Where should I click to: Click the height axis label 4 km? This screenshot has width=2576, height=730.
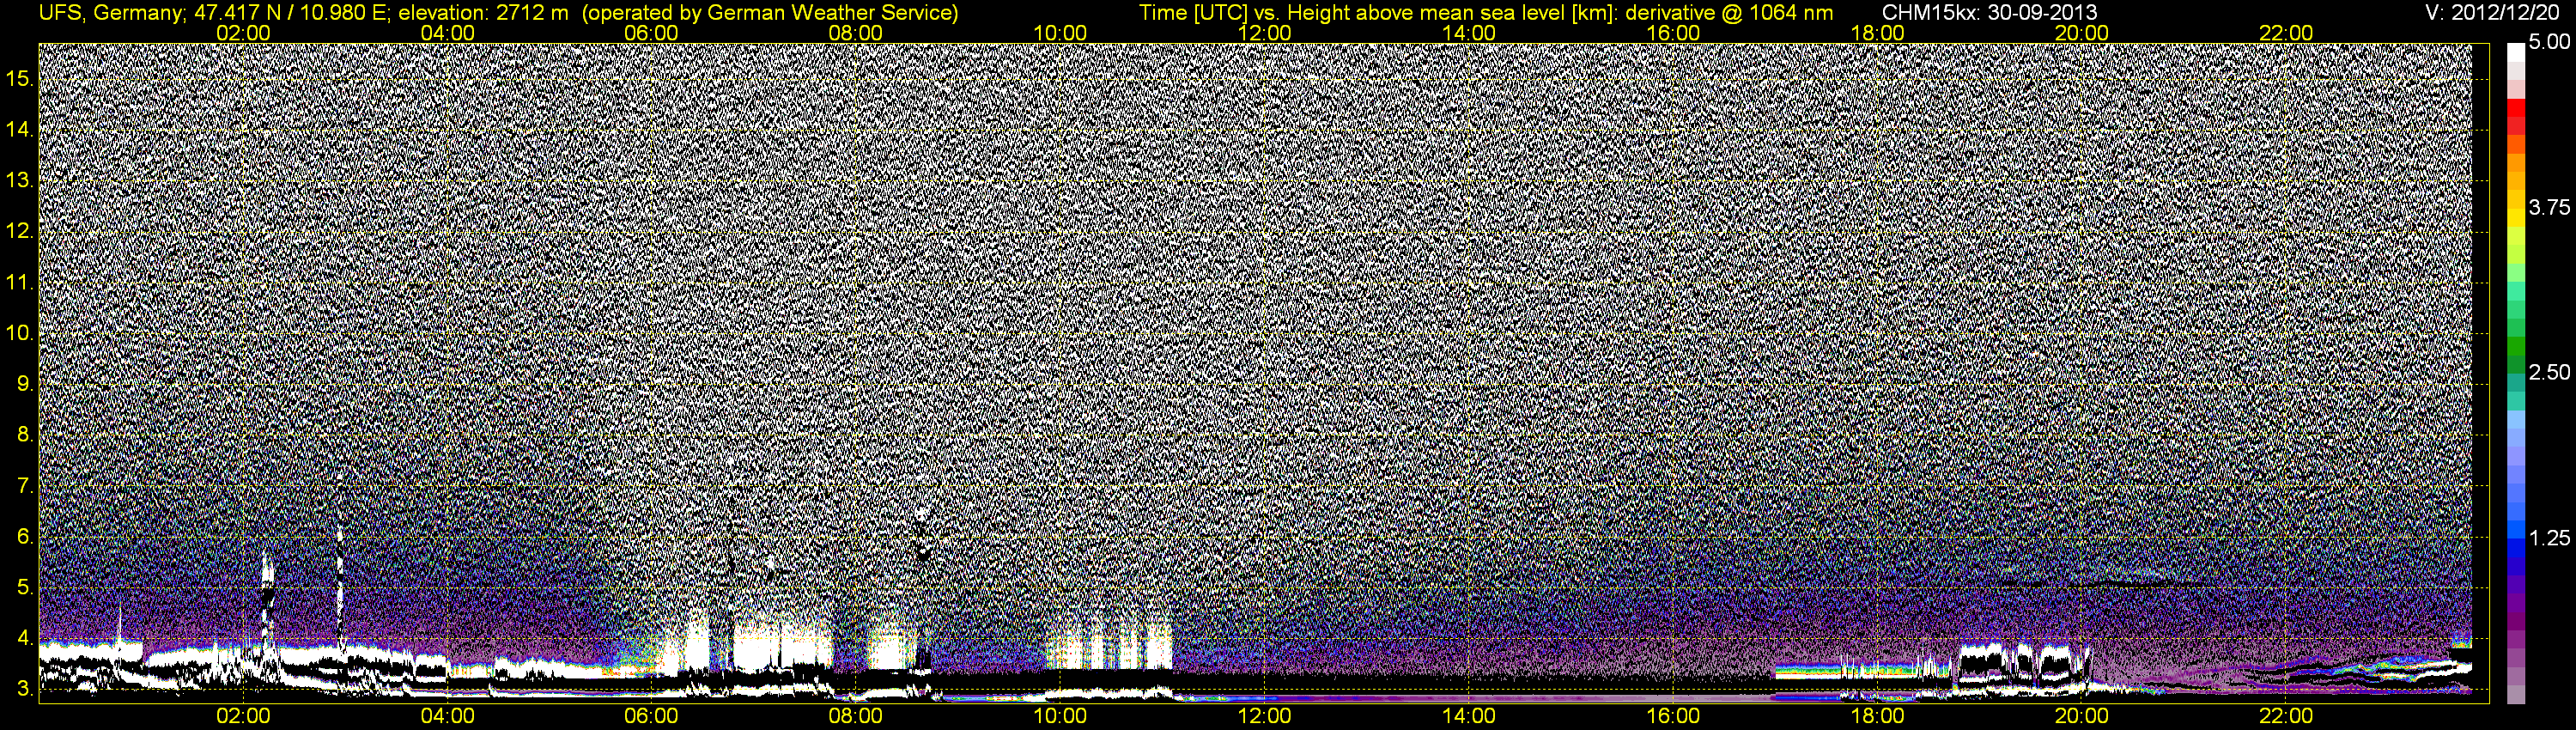click(25, 639)
